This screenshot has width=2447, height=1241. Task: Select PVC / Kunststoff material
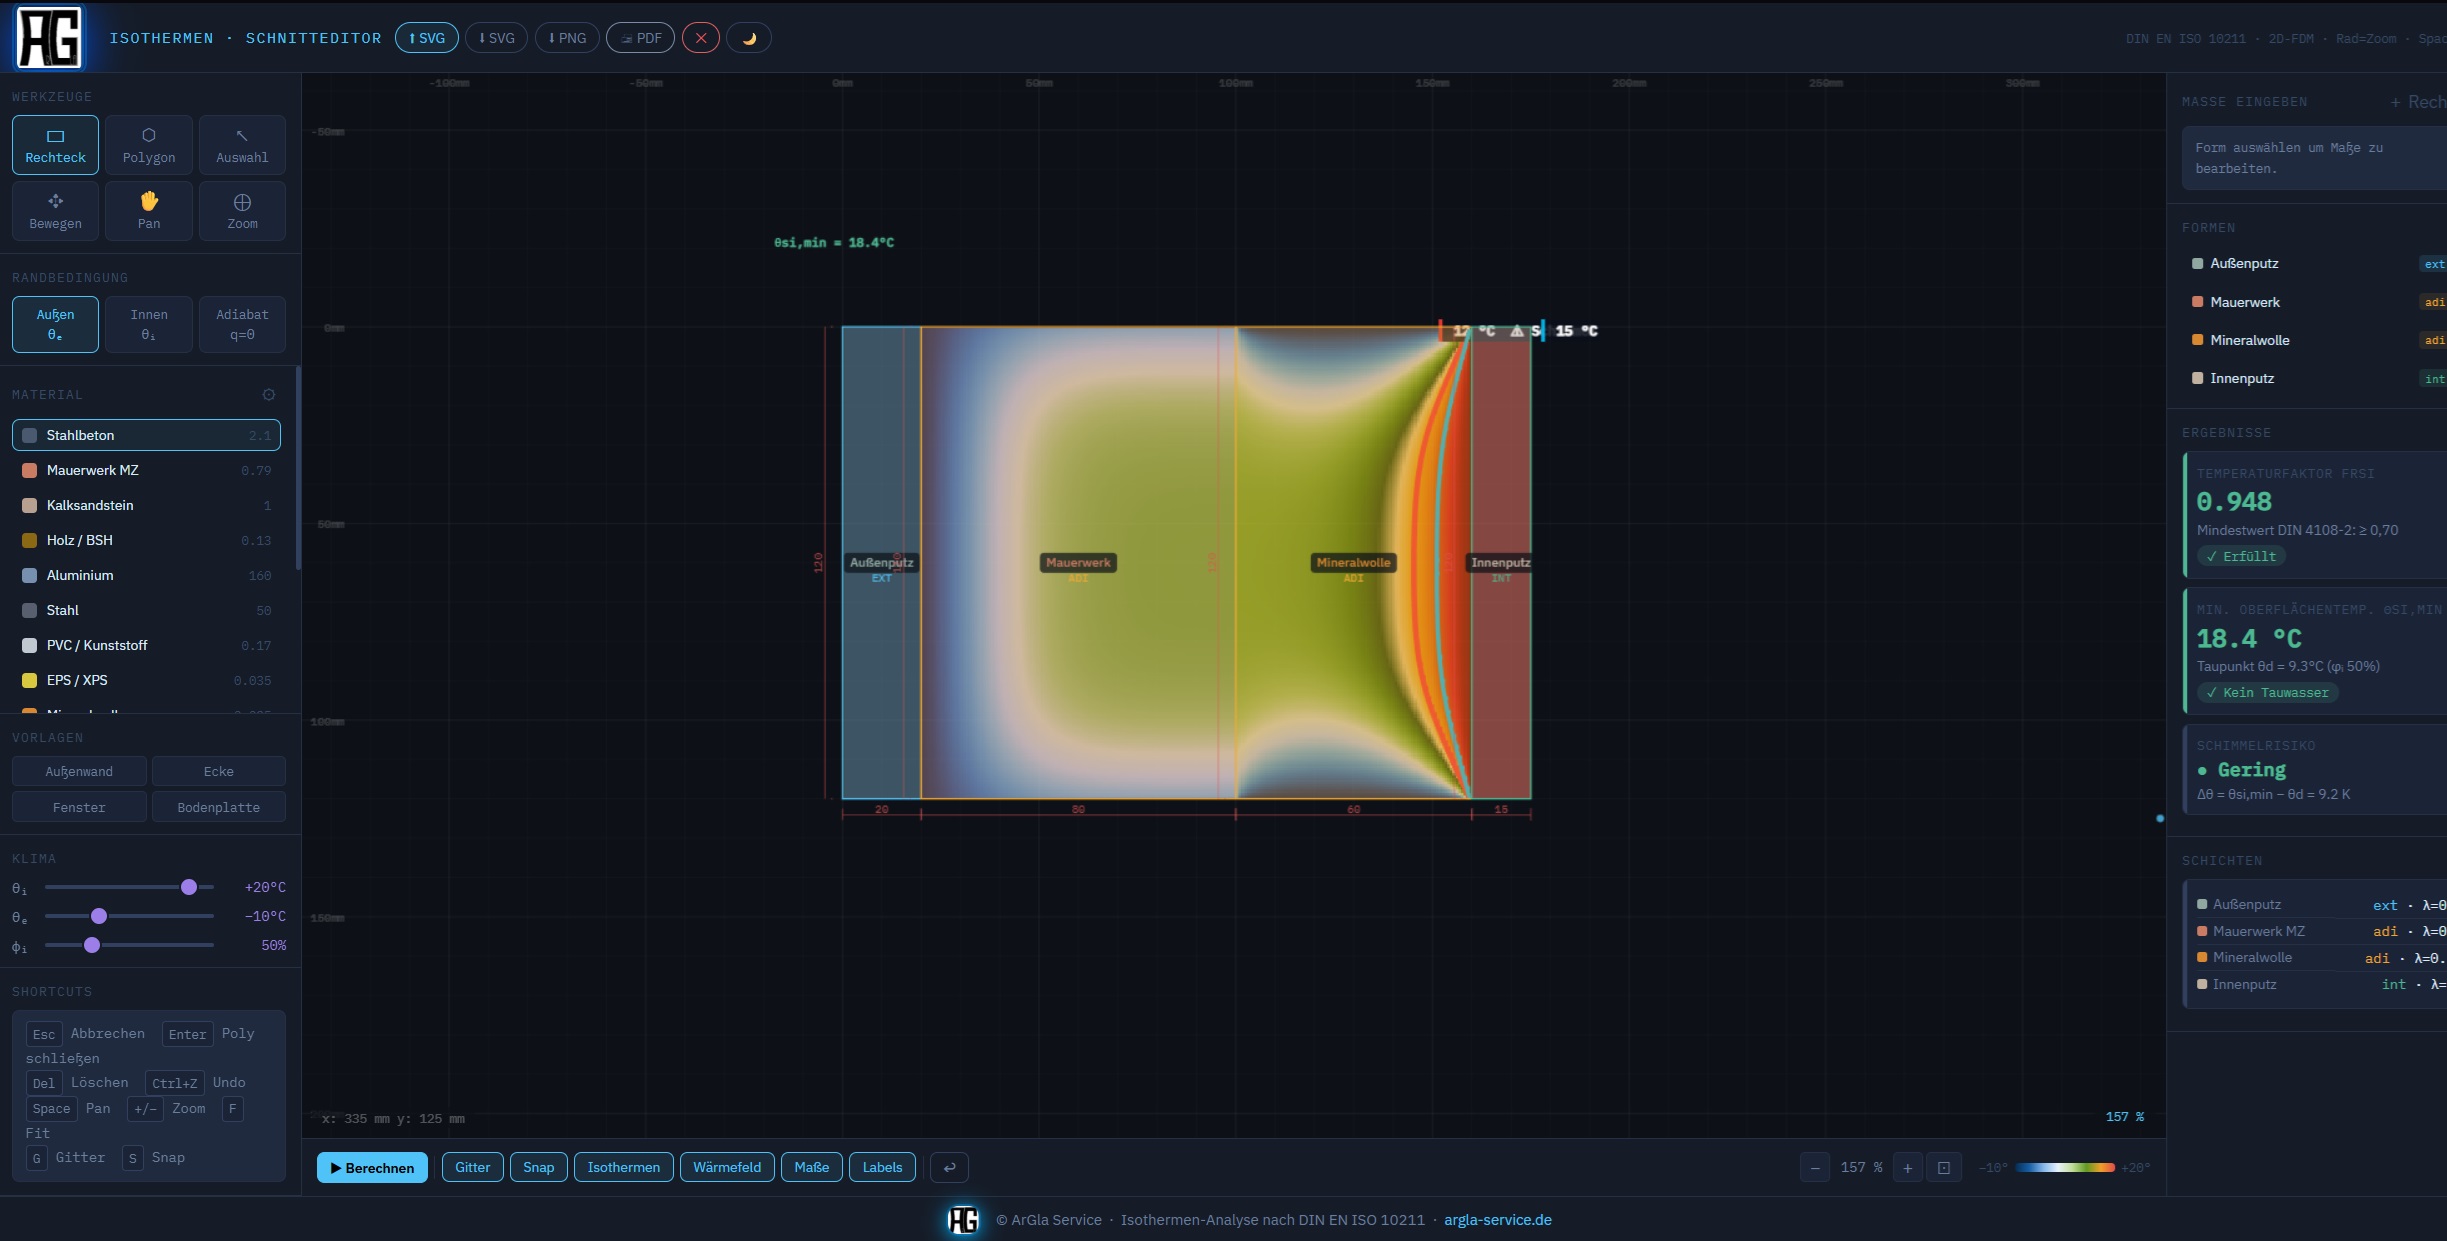[146, 645]
